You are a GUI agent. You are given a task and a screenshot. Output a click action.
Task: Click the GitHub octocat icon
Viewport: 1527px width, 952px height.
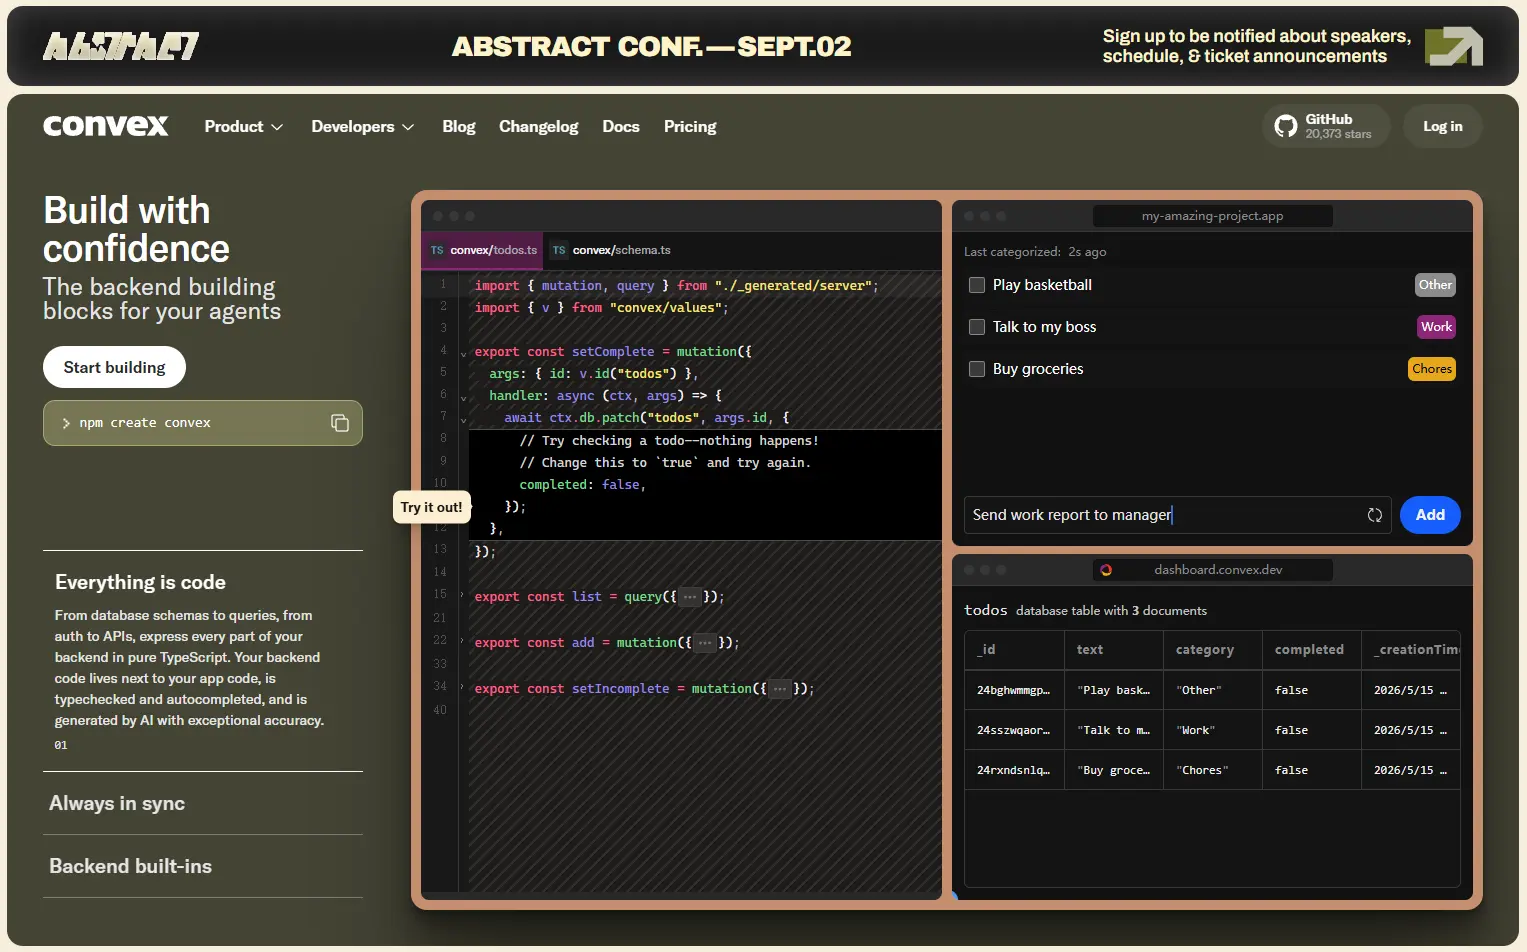[1286, 126]
